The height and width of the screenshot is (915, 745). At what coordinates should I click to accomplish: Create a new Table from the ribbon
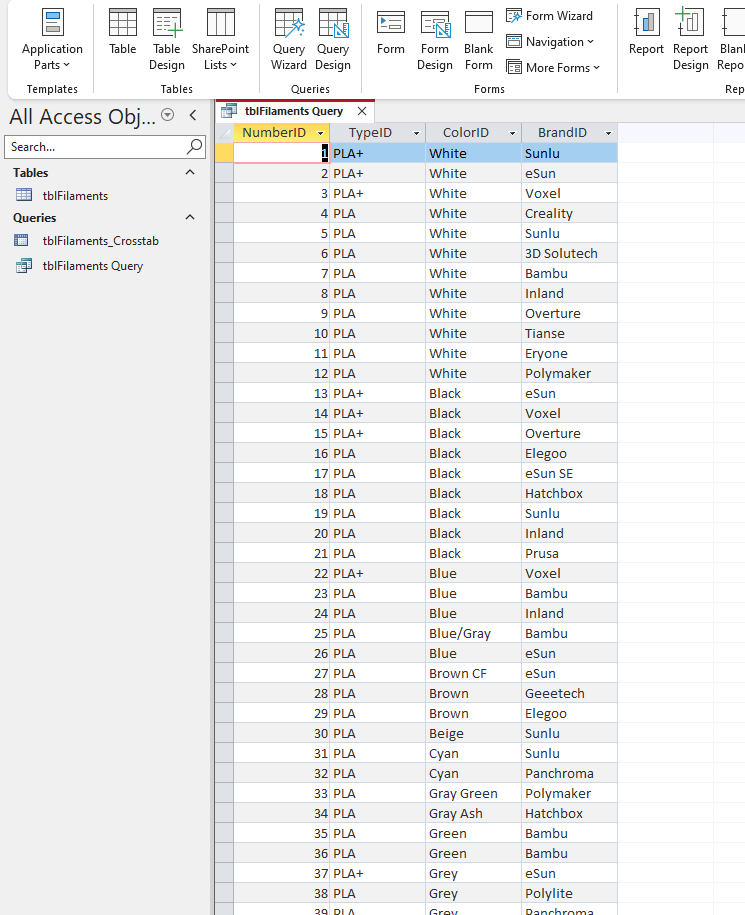click(x=123, y=33)
